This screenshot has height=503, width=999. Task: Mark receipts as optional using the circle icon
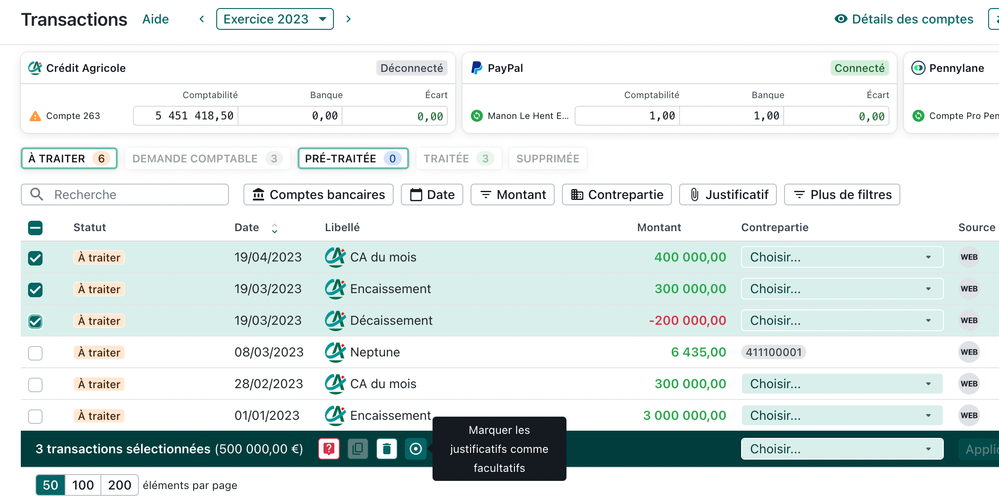click(x=416, y=449)
